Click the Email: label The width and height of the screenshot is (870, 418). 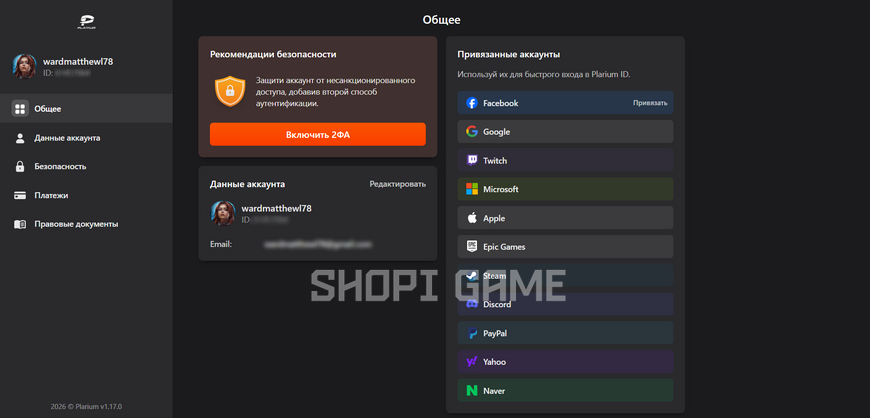pos(221,244)
